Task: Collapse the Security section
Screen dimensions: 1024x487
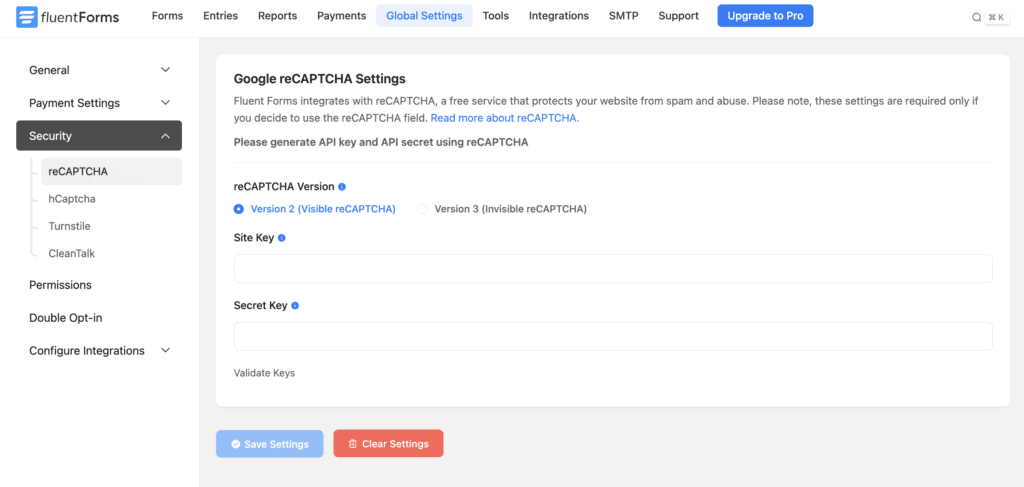Action: point(99,136)
